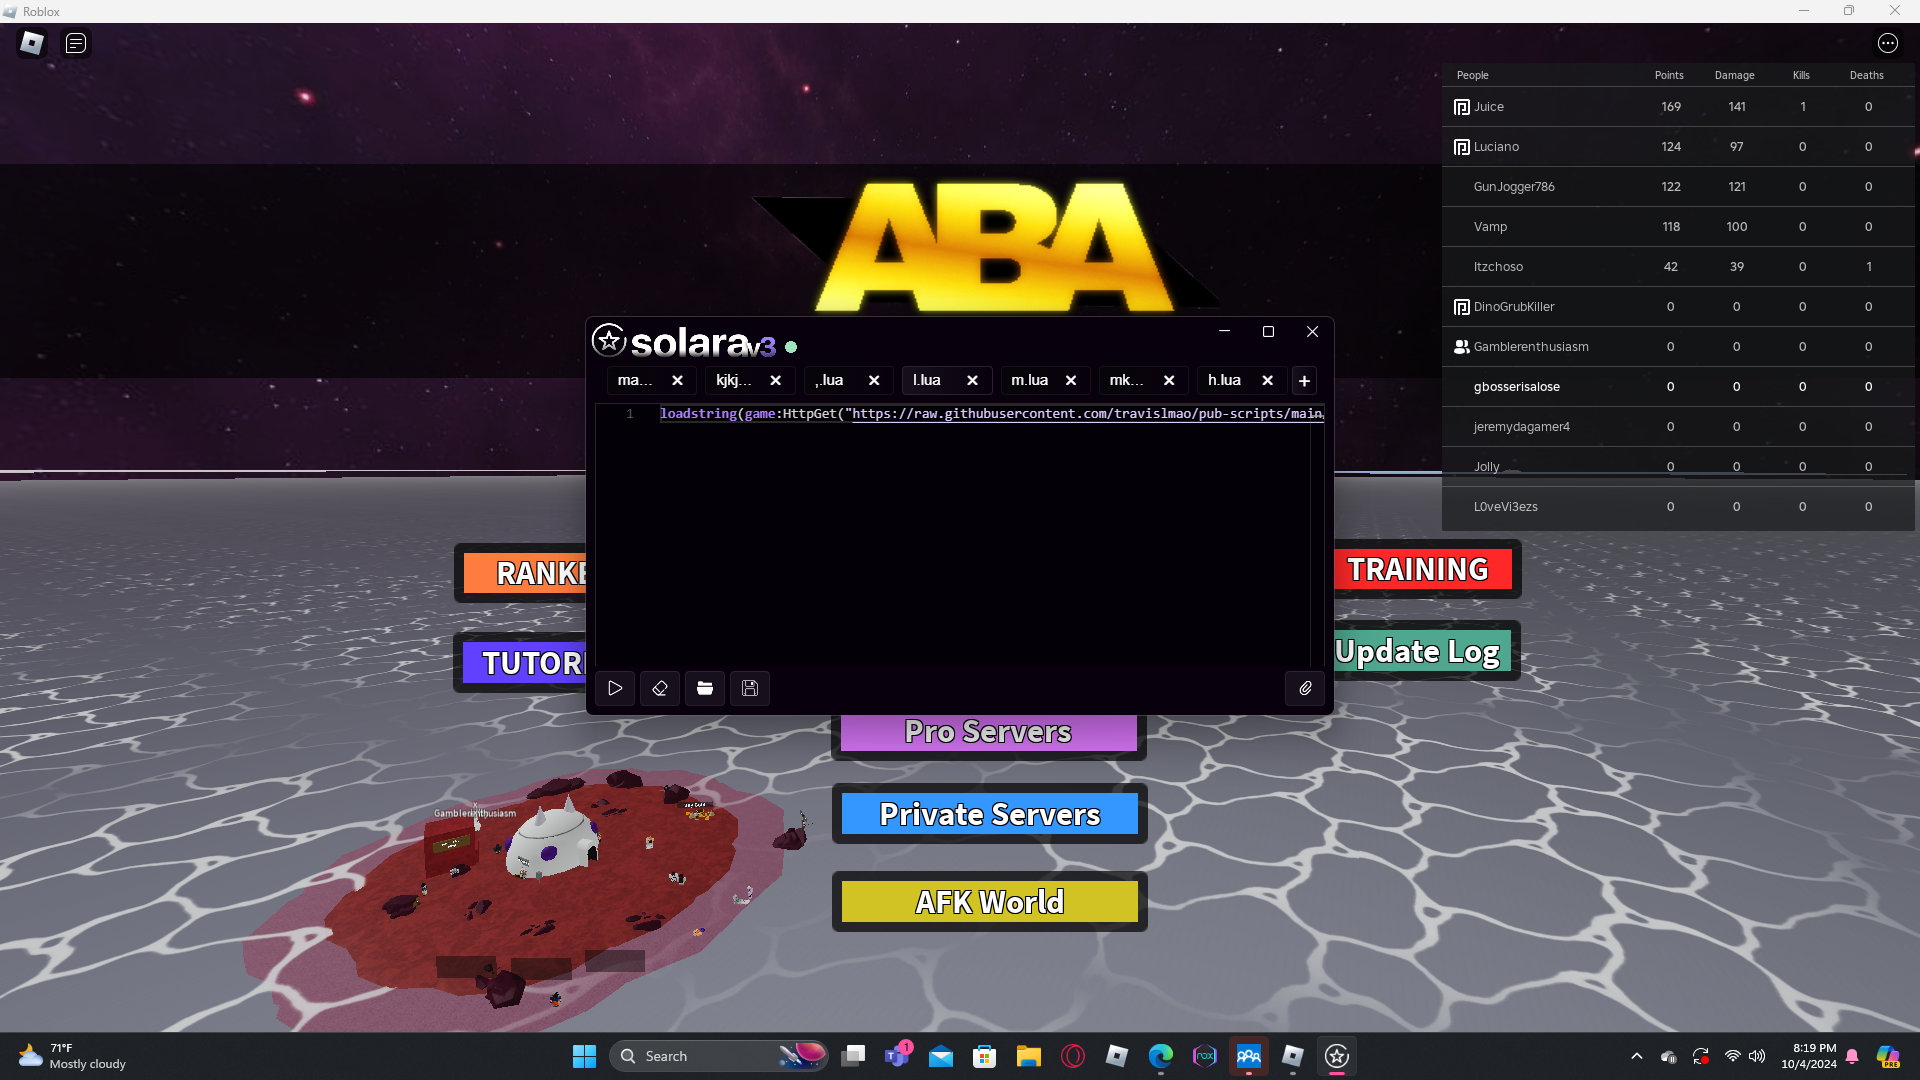This screenshot has width=1920, height=1080.
Task: Open the Roblox chat icon
Action: (76, 43)
